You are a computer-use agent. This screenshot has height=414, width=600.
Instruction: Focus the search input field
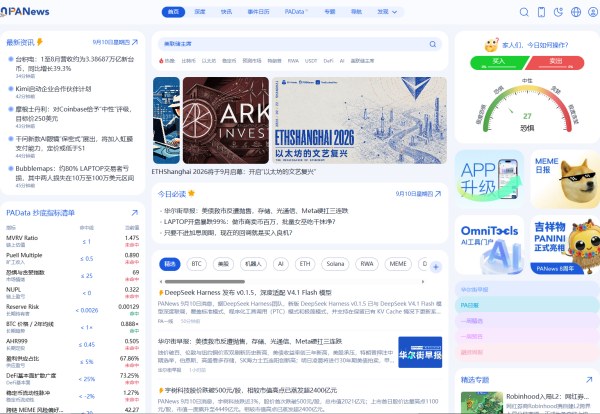click(x=300, y=44)
